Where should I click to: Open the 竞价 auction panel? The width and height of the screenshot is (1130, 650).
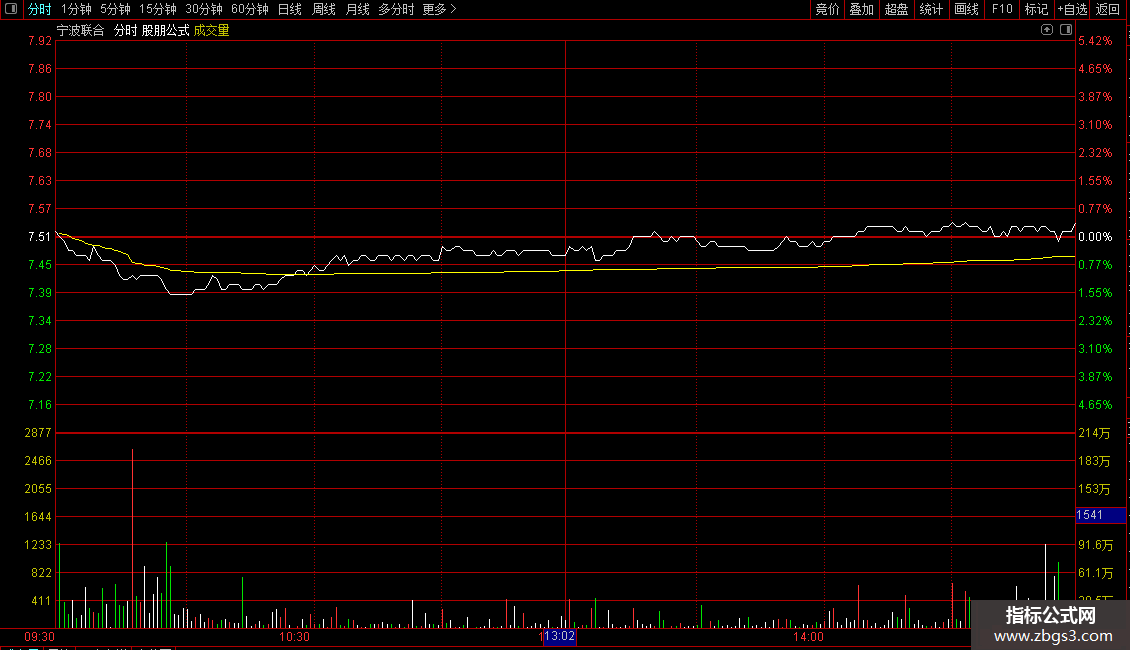(x=827, y=9)
